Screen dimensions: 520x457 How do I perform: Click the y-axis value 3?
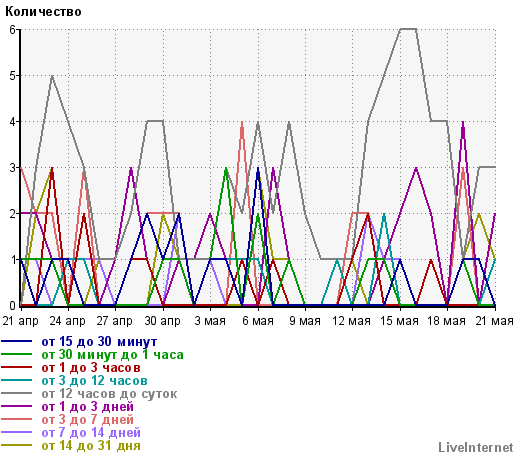coord(13,168)
